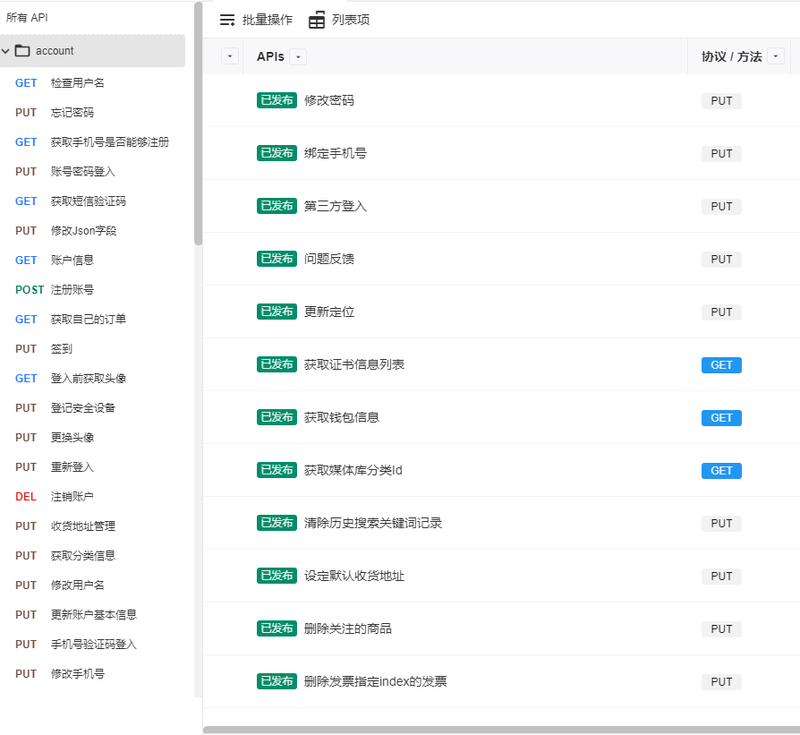Click the 所有 API heading
This screenshot has height=735, width=800.
coord(27,18)
